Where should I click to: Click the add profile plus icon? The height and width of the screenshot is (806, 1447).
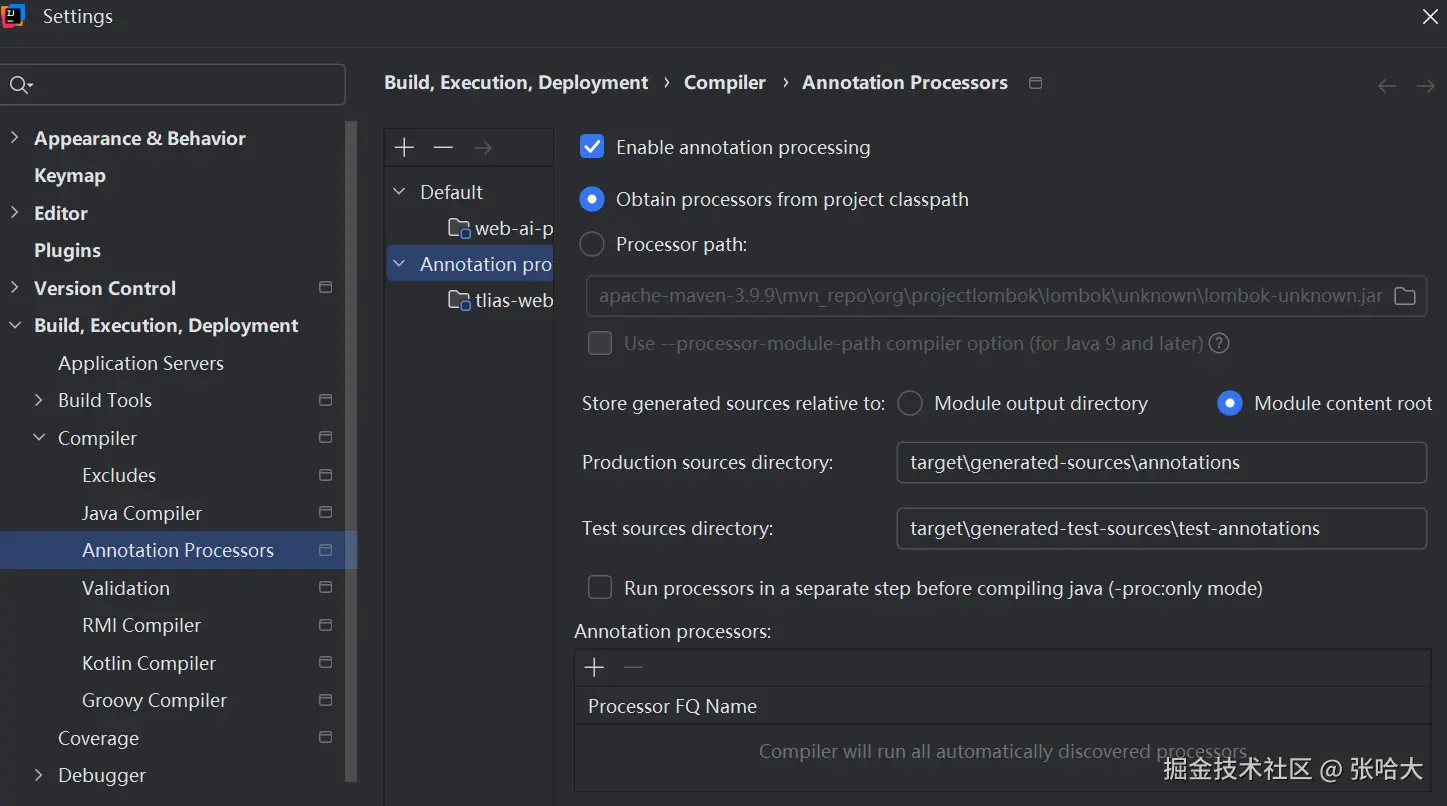click(404, 148)
